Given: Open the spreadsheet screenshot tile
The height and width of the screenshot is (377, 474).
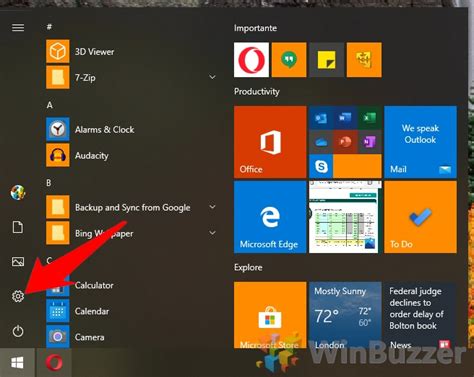Looking at the screenshot, I should 345,217.
